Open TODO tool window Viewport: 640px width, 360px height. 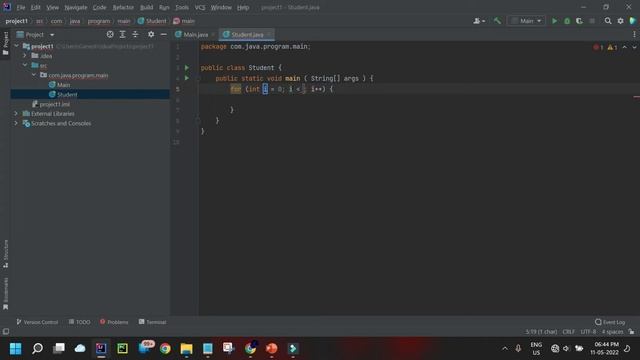[80, 322]
